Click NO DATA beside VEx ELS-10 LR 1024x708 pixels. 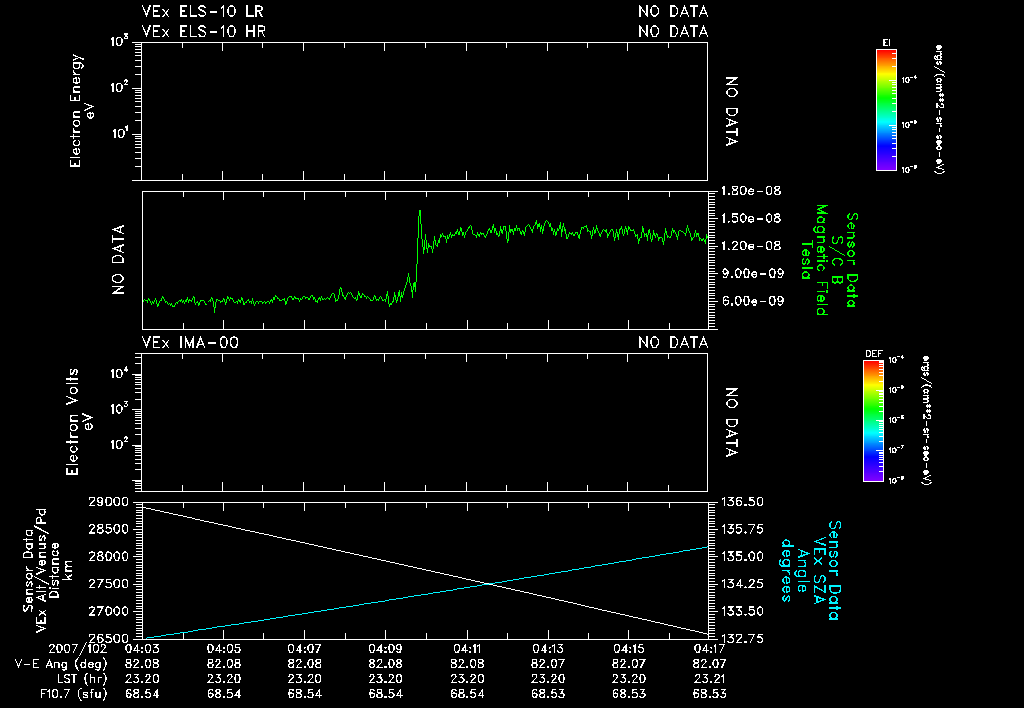(x=673, y=11)
